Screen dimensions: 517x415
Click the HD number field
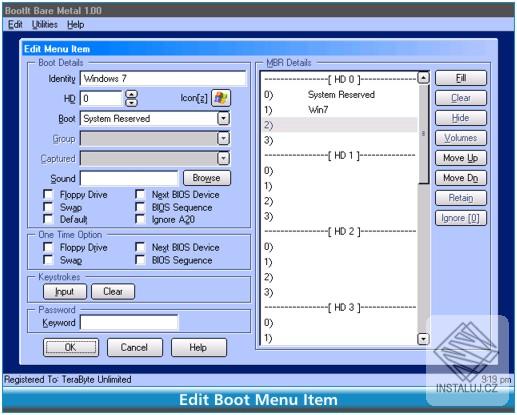(101, 98)
